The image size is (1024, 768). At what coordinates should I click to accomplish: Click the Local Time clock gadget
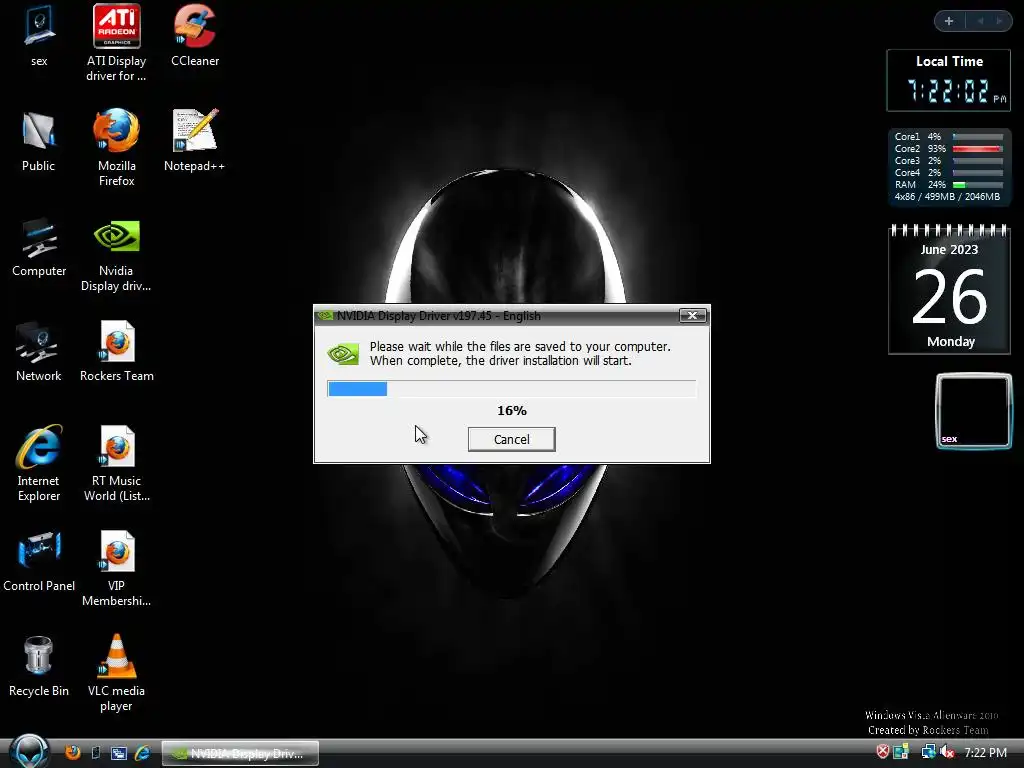pos(948,80)
